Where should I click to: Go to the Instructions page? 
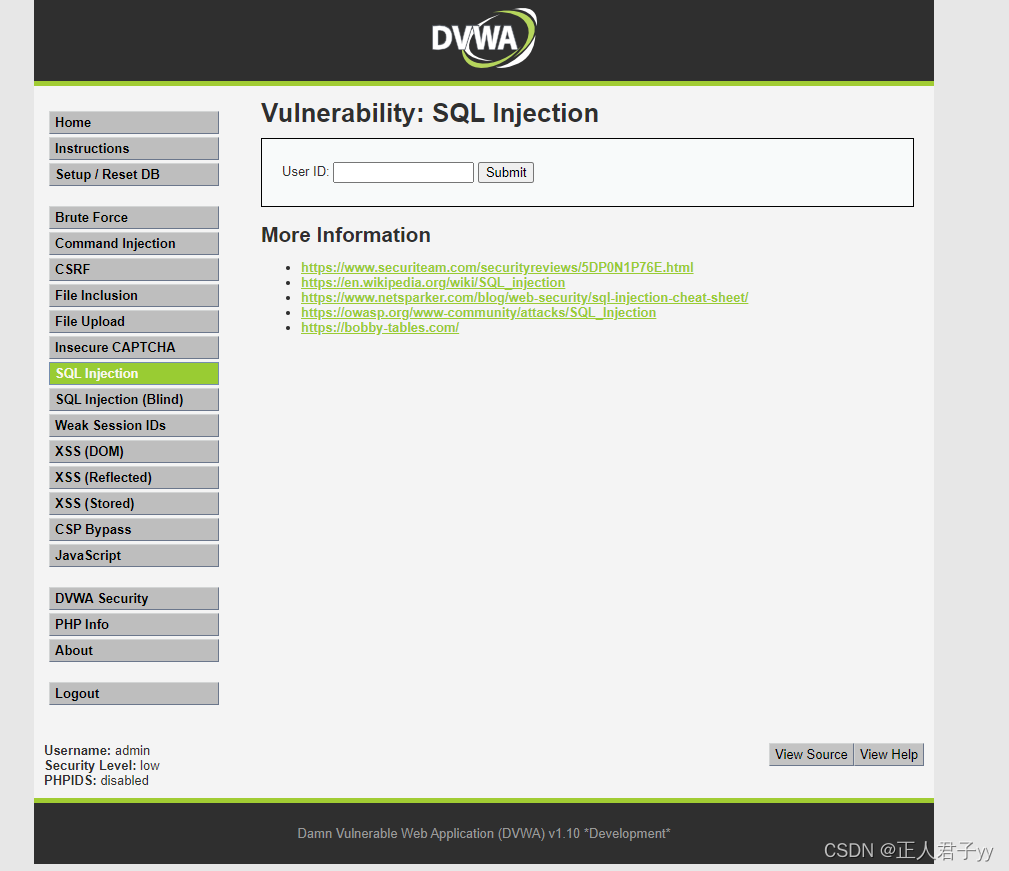tap(134, 149)
